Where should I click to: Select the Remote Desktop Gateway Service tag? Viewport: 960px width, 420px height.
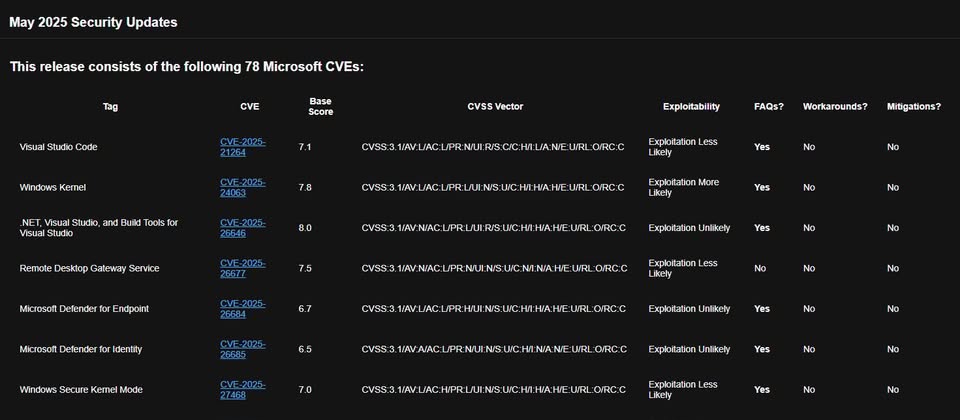tap(89, 268)
